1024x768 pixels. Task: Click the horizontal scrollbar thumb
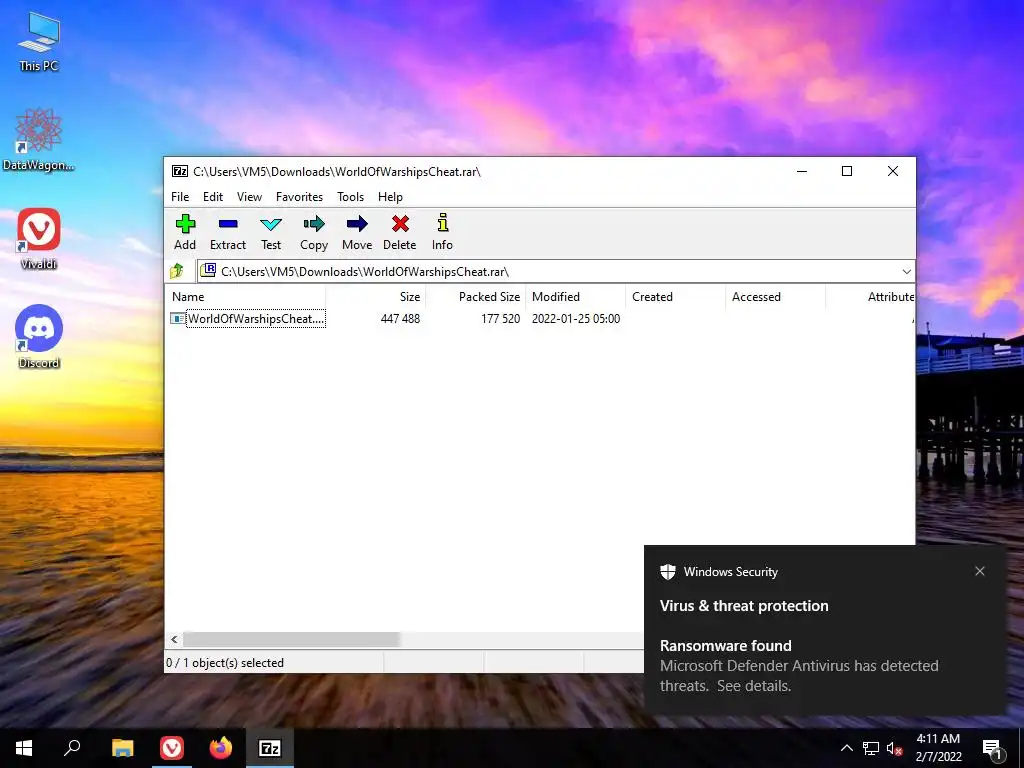(x=291, y=639)
